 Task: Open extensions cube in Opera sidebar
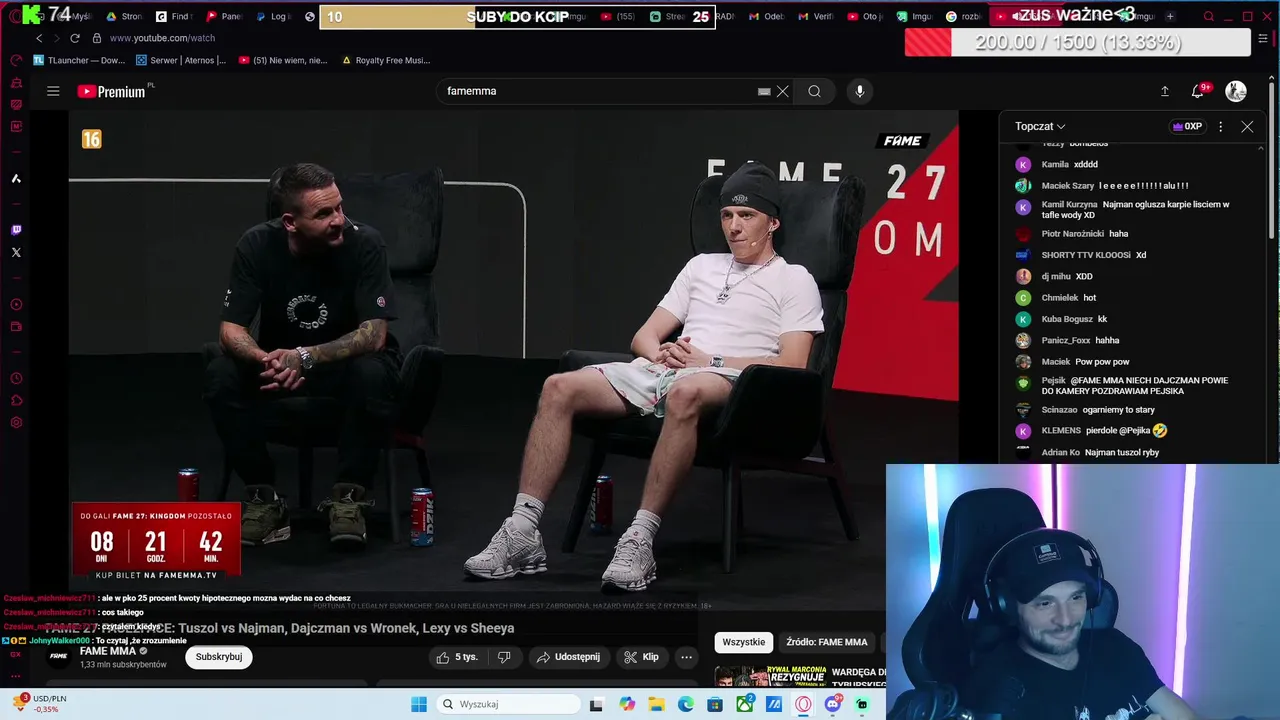coord(16,400)
